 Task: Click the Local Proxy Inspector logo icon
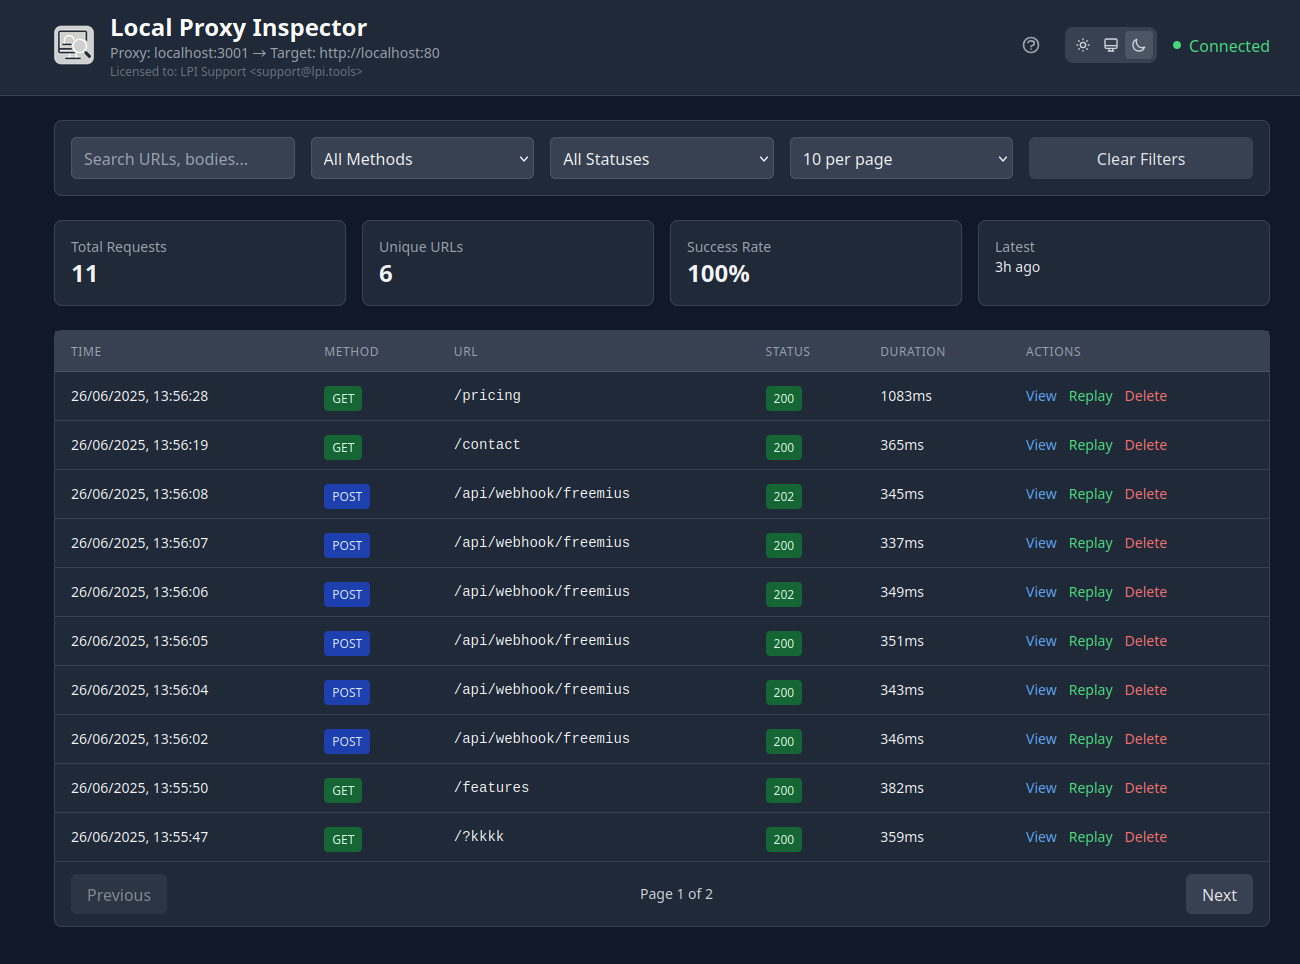(x=73, y=44)
